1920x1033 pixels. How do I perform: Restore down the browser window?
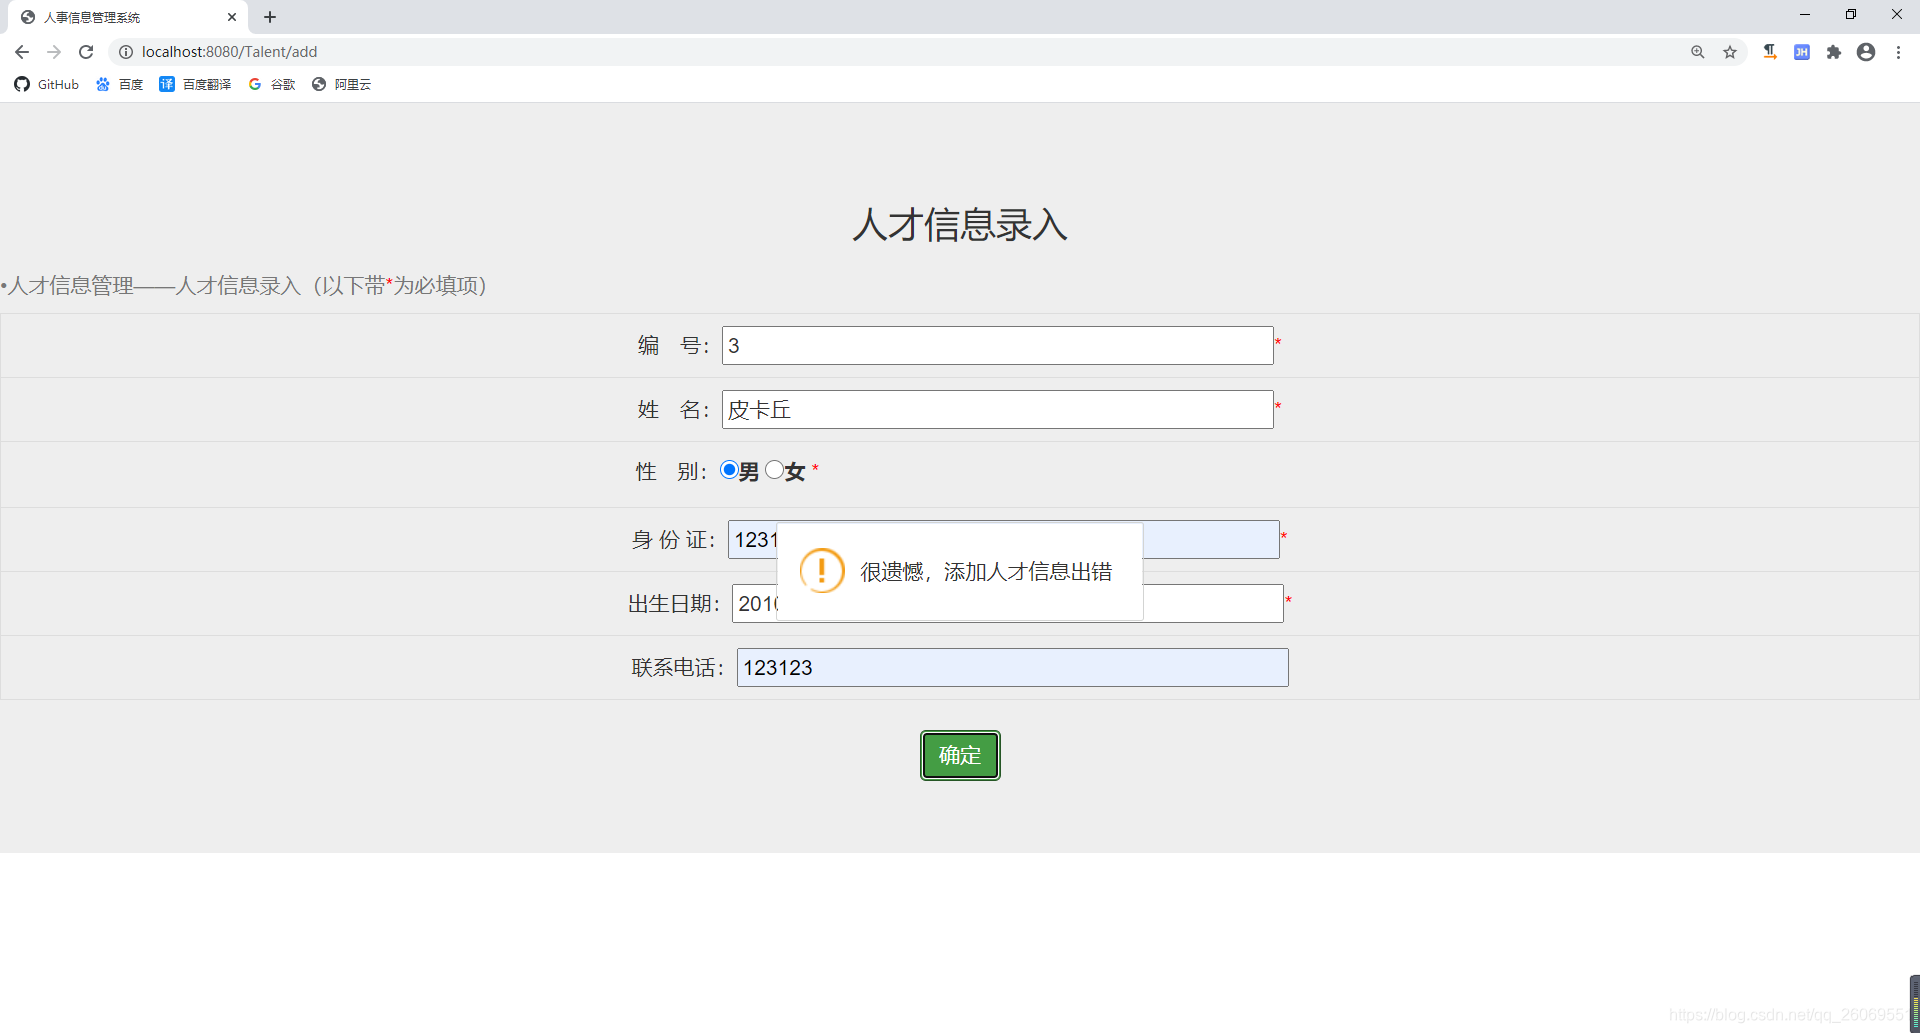[1851, 15]
